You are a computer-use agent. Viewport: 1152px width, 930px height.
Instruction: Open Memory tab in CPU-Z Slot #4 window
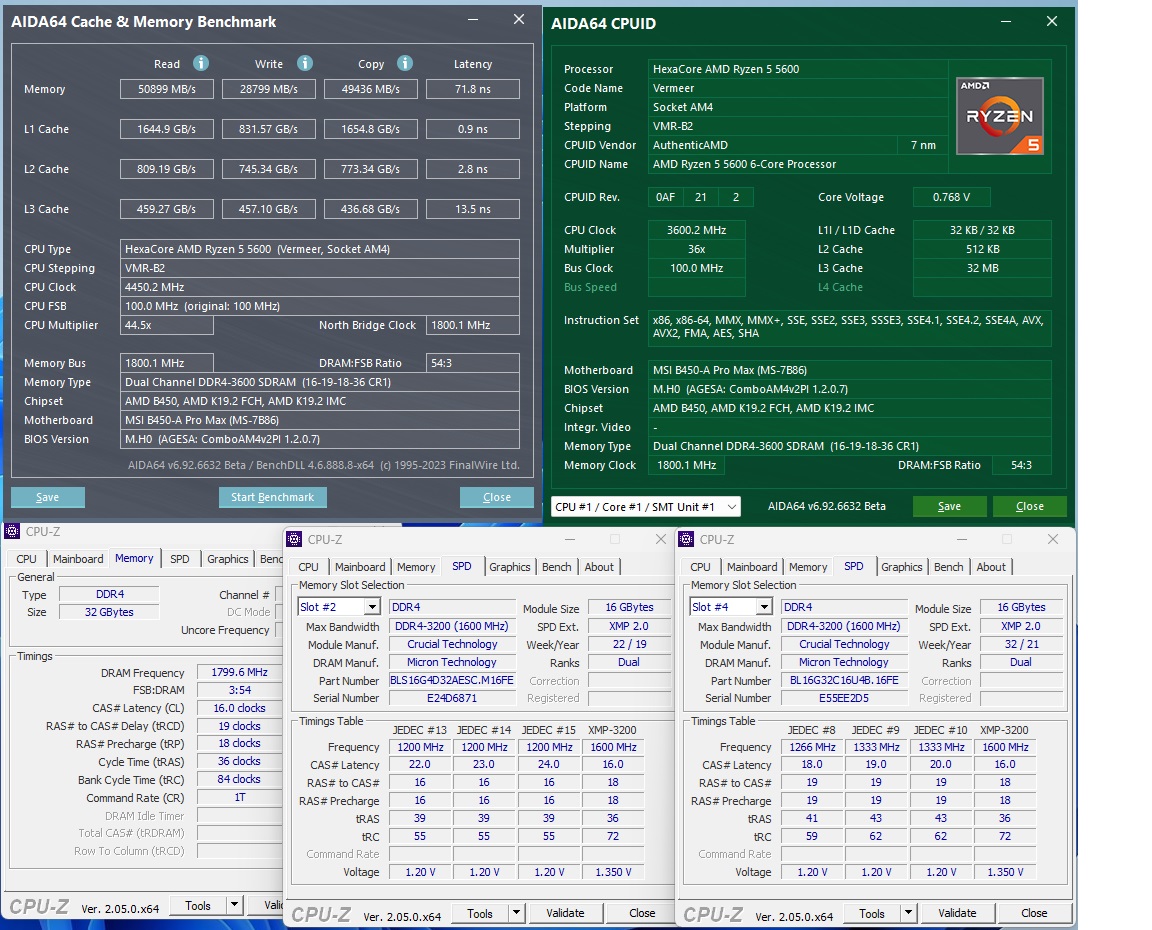click(808, 567)
